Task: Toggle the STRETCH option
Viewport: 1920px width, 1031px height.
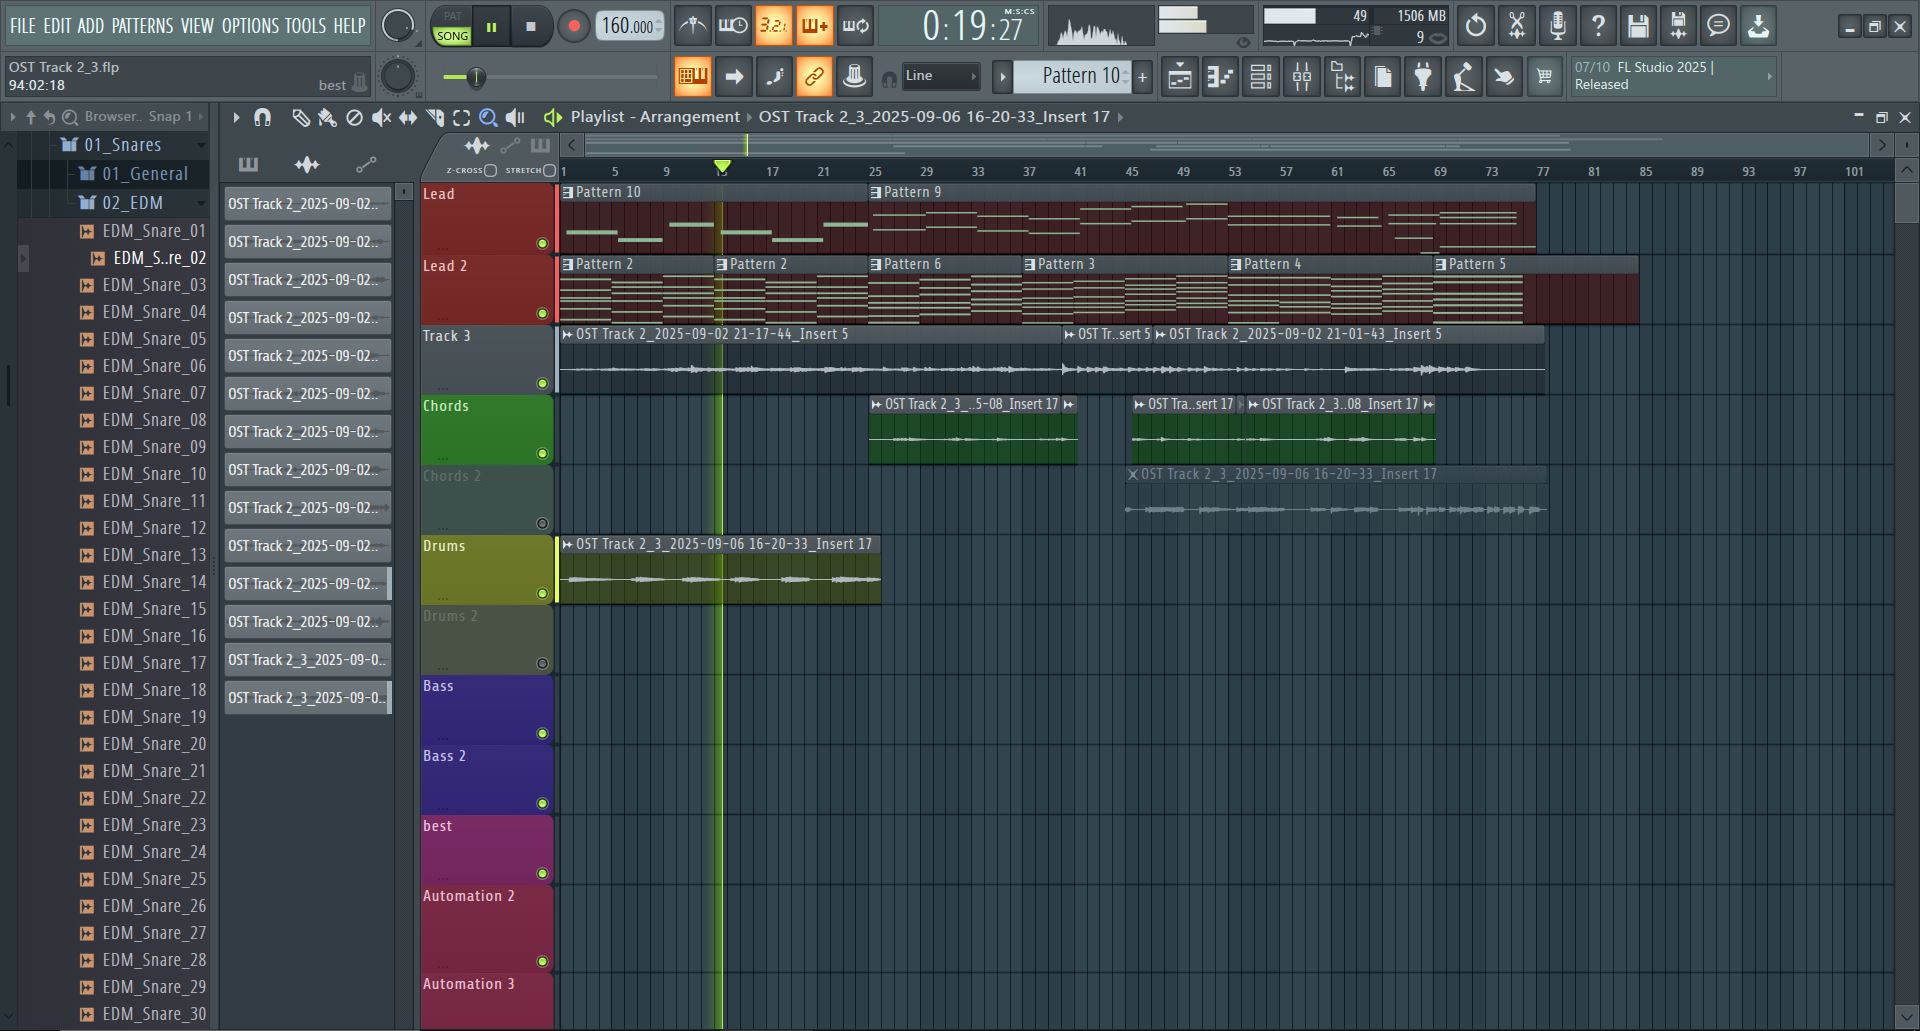Action: 549,170
